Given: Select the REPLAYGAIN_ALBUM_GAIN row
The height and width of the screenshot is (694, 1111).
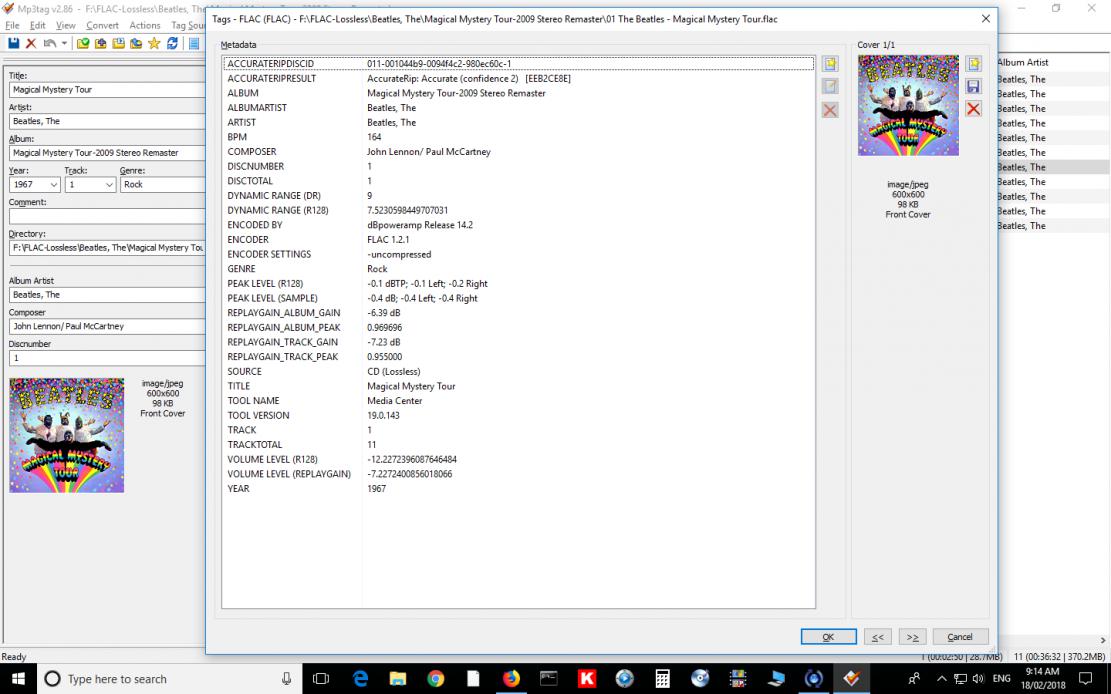Looking at the screenshot, I should pos(519,313).
